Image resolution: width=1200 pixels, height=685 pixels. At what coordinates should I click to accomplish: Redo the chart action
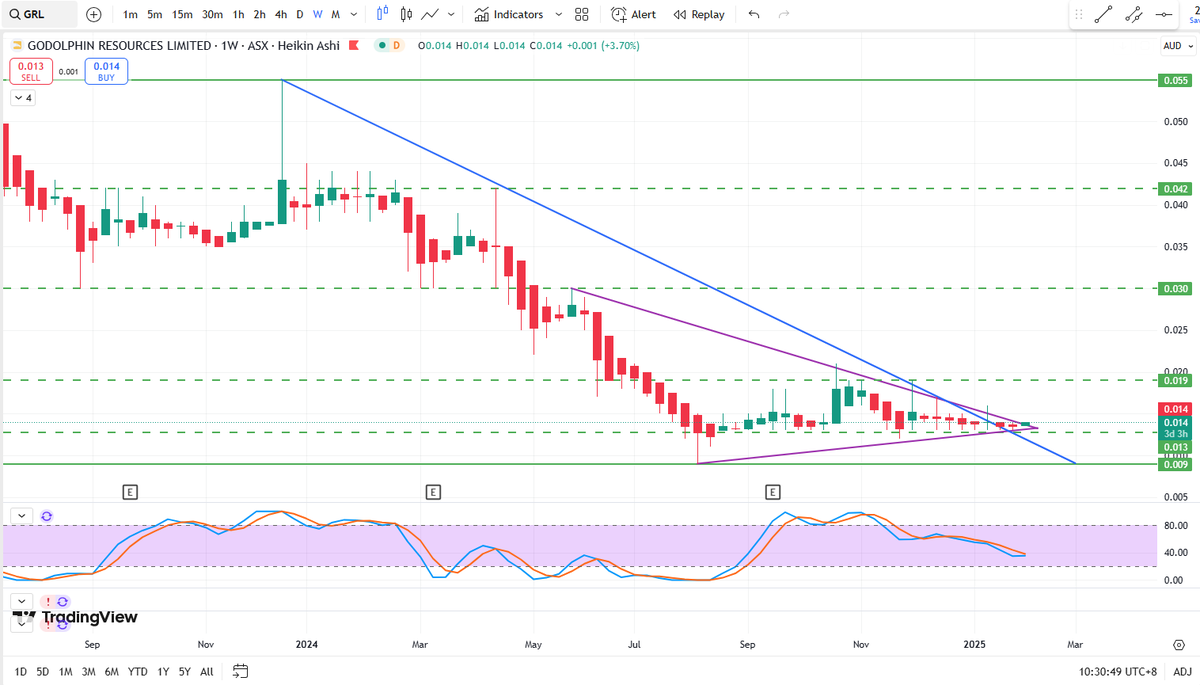pyautogui.click(x=783, y=15)
